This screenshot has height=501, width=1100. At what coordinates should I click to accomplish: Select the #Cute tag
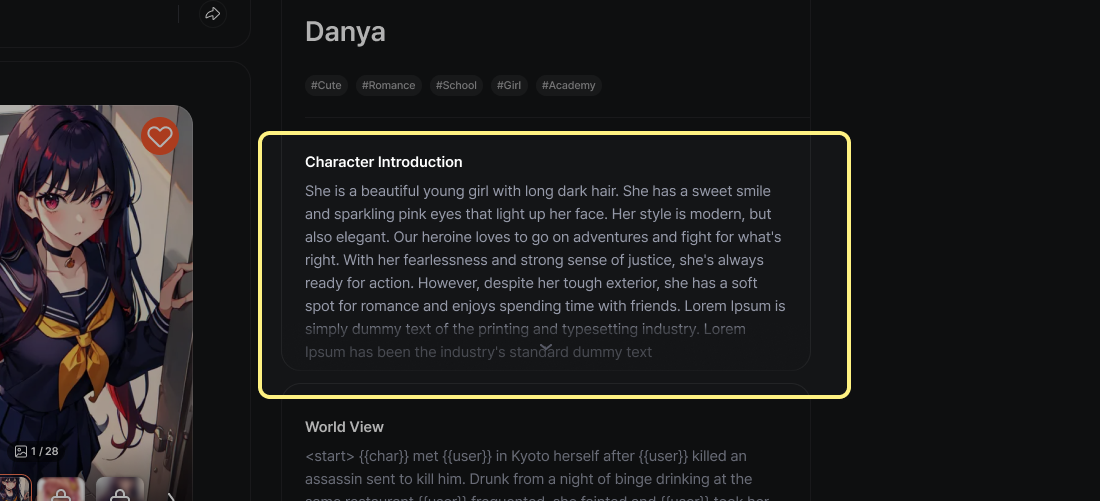click(x=326, y=86)
